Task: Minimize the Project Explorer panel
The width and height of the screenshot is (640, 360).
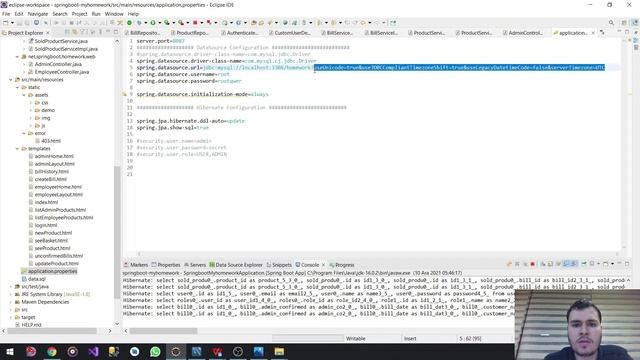Action: 108,32
